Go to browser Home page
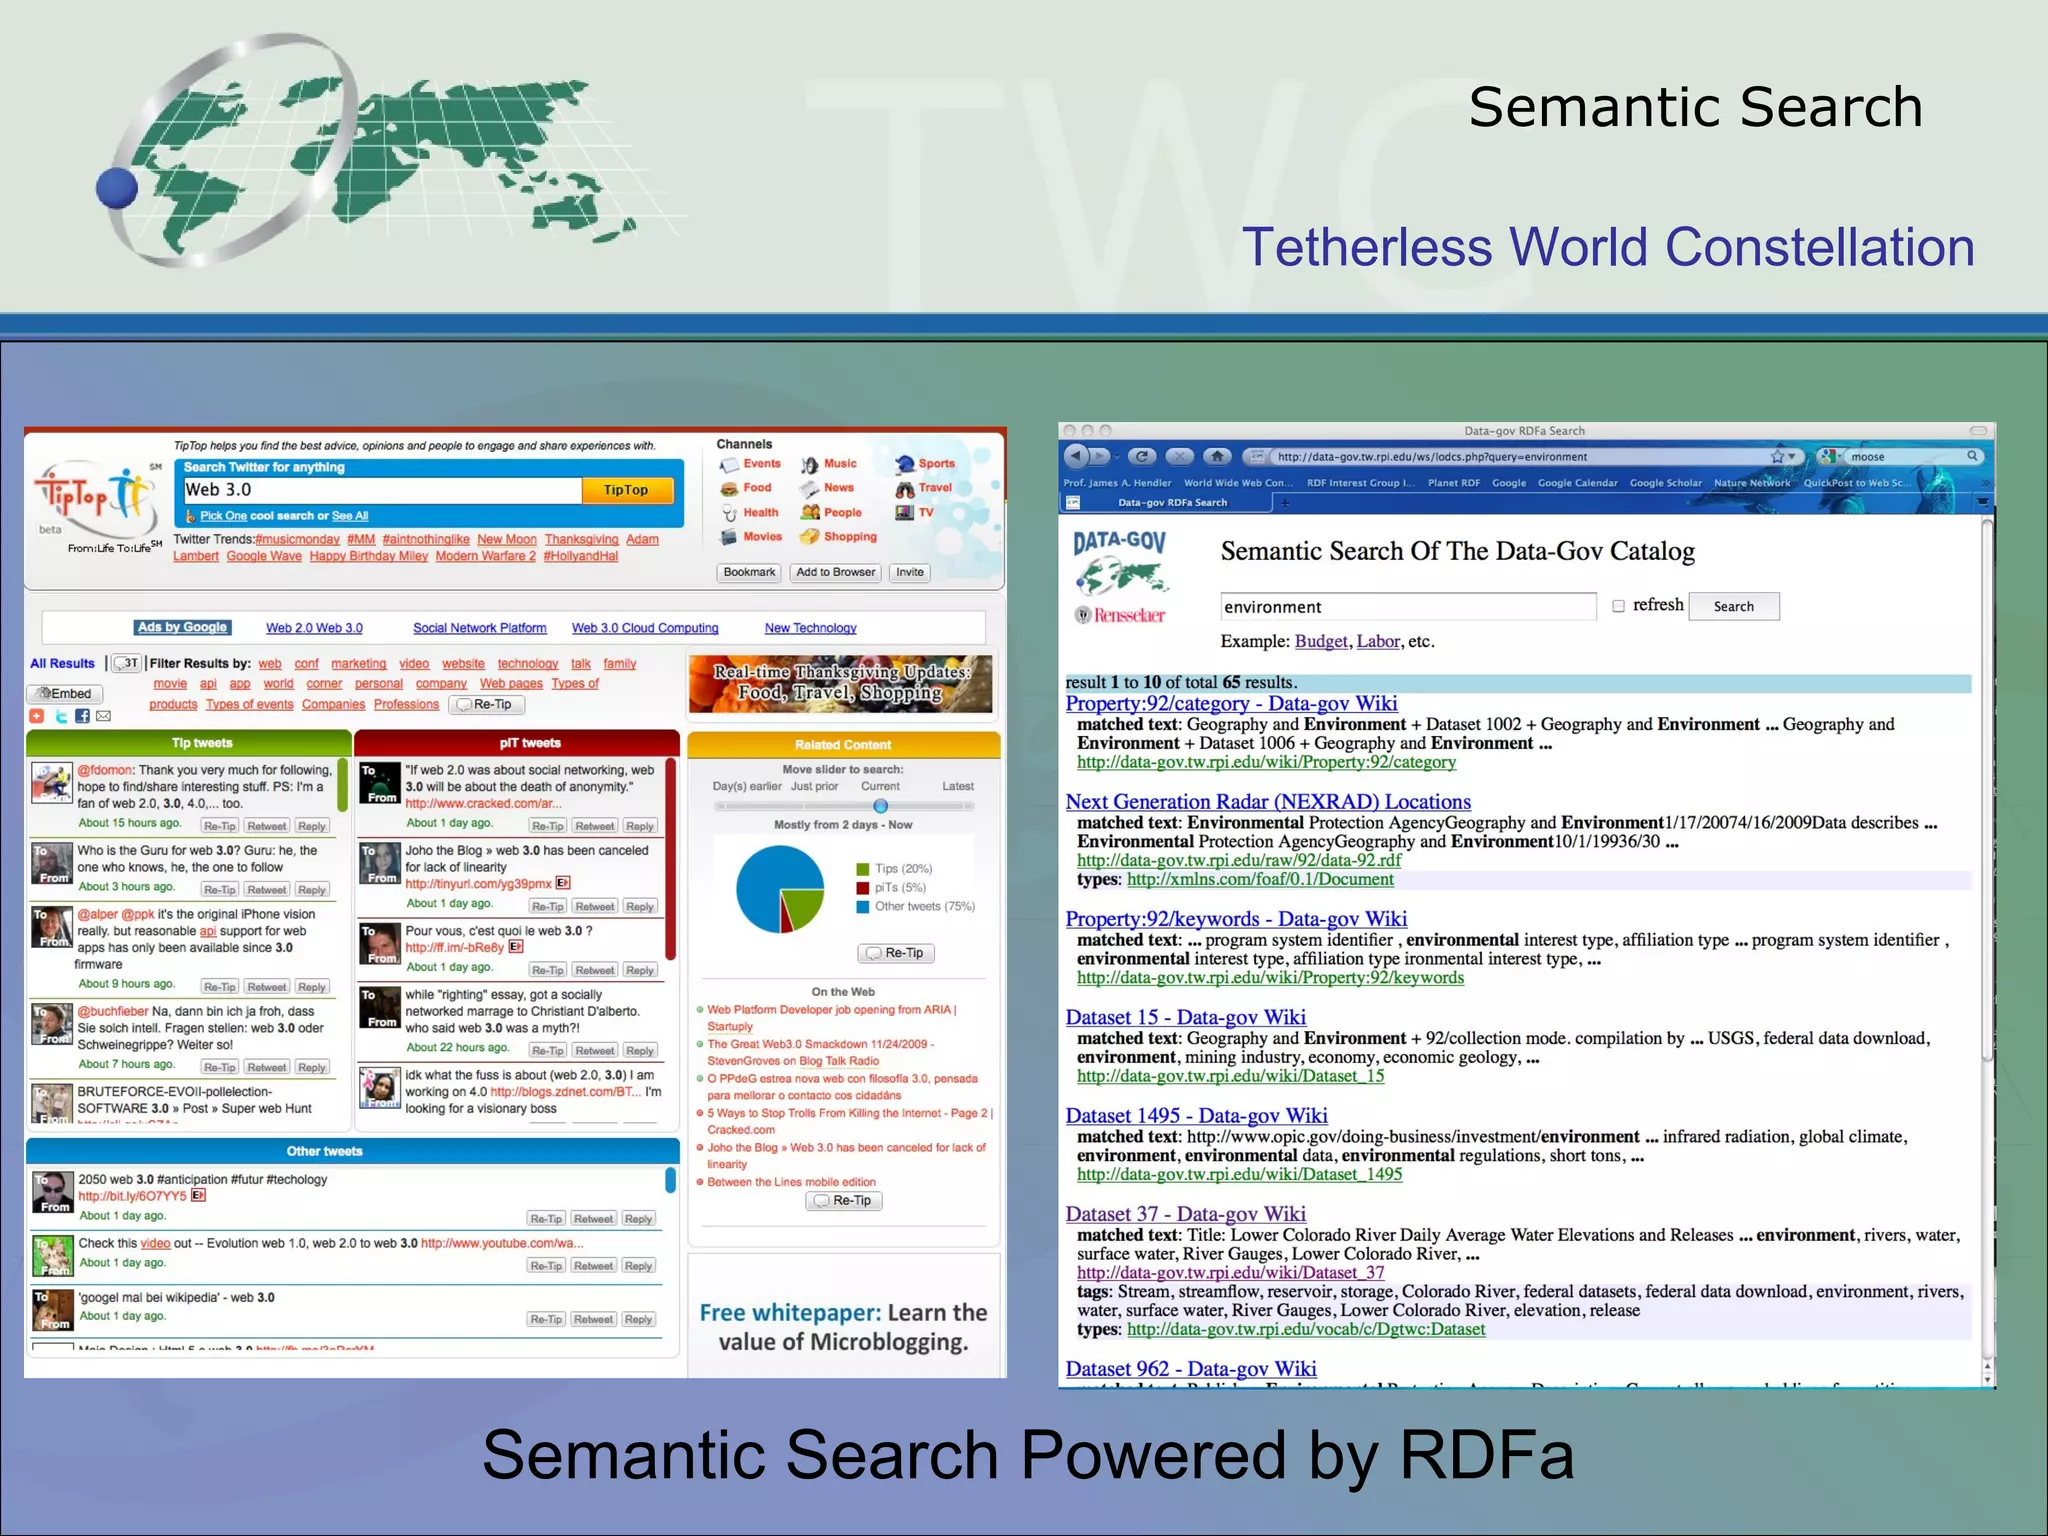 click(1217, 456)
